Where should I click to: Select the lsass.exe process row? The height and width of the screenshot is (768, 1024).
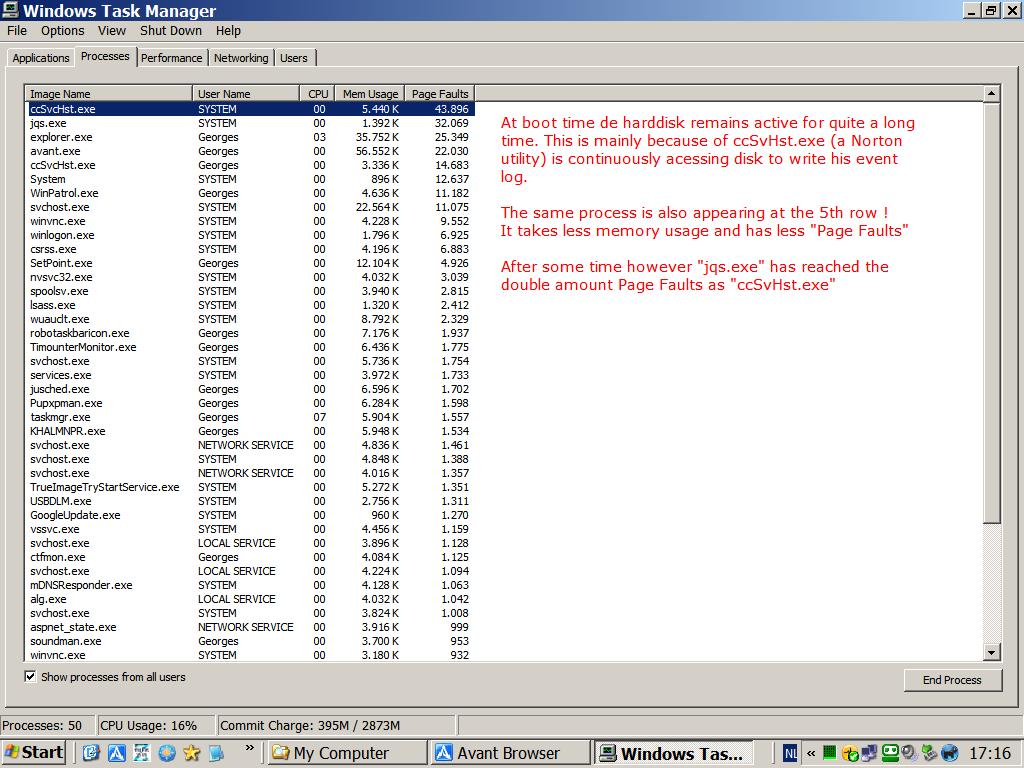coord(250,305)
